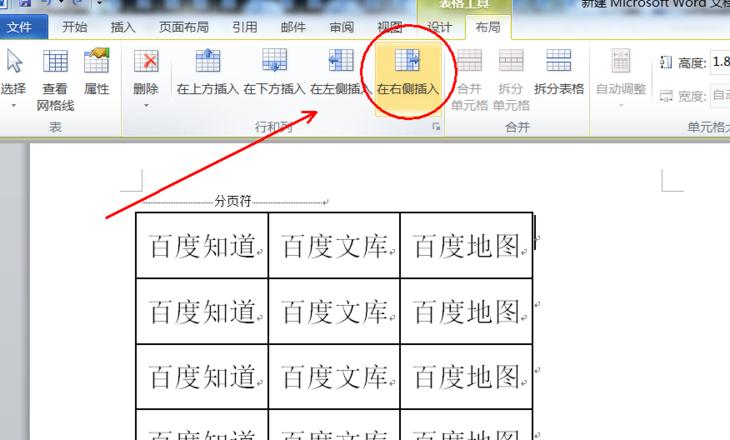Click the 高度 row height icon
The image size is (730, 440).
pos(666,62)
